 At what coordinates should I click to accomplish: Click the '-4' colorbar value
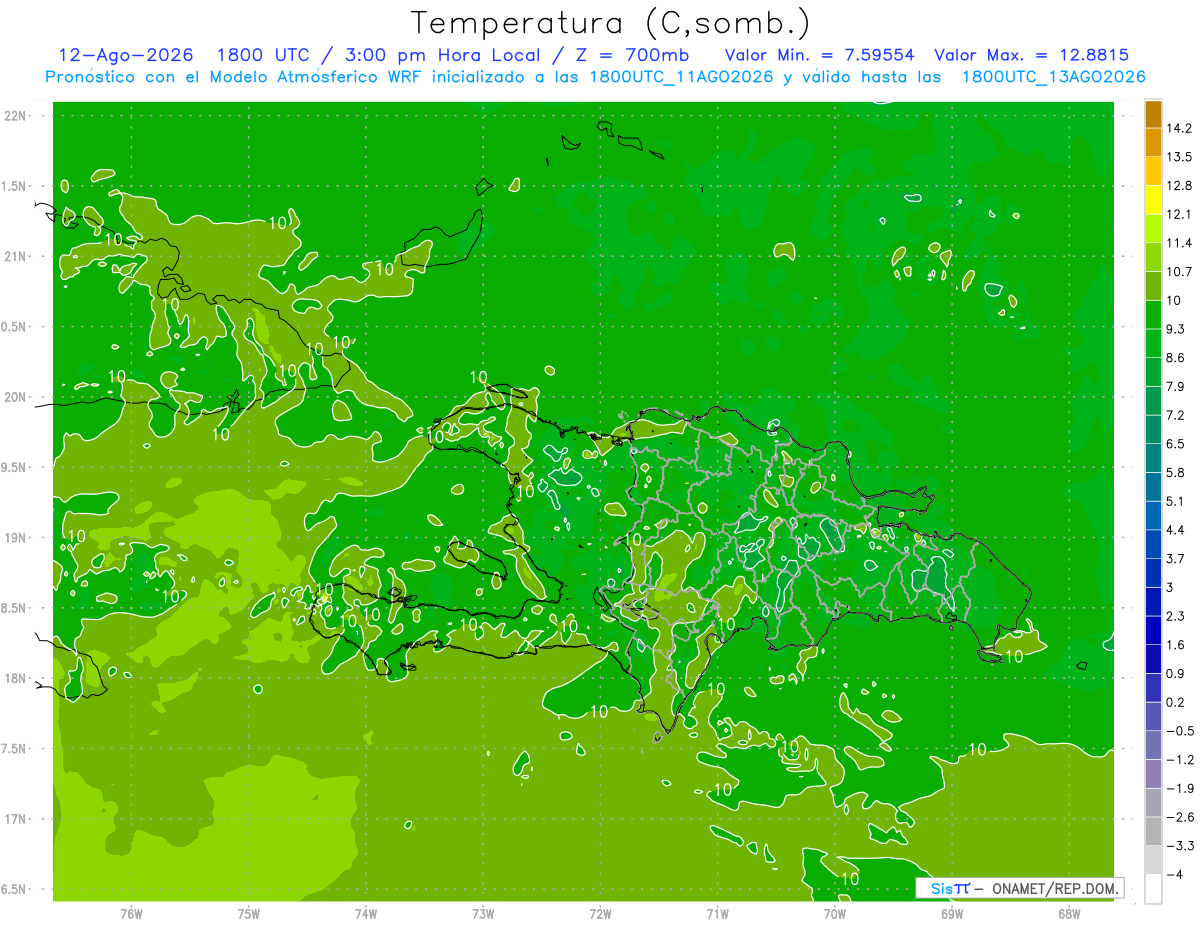pos(1176,875)
